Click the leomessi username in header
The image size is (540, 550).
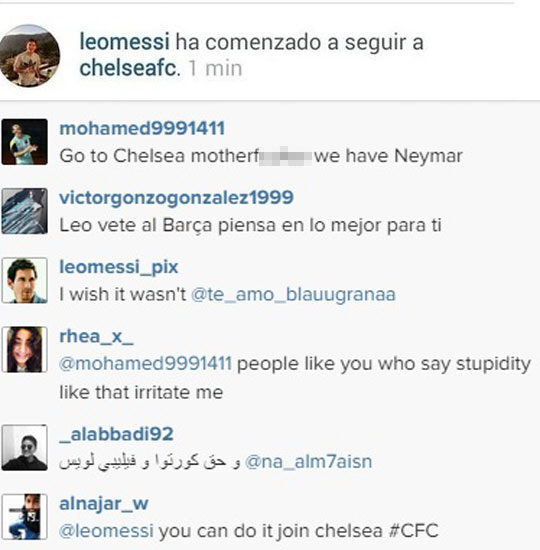125,42
